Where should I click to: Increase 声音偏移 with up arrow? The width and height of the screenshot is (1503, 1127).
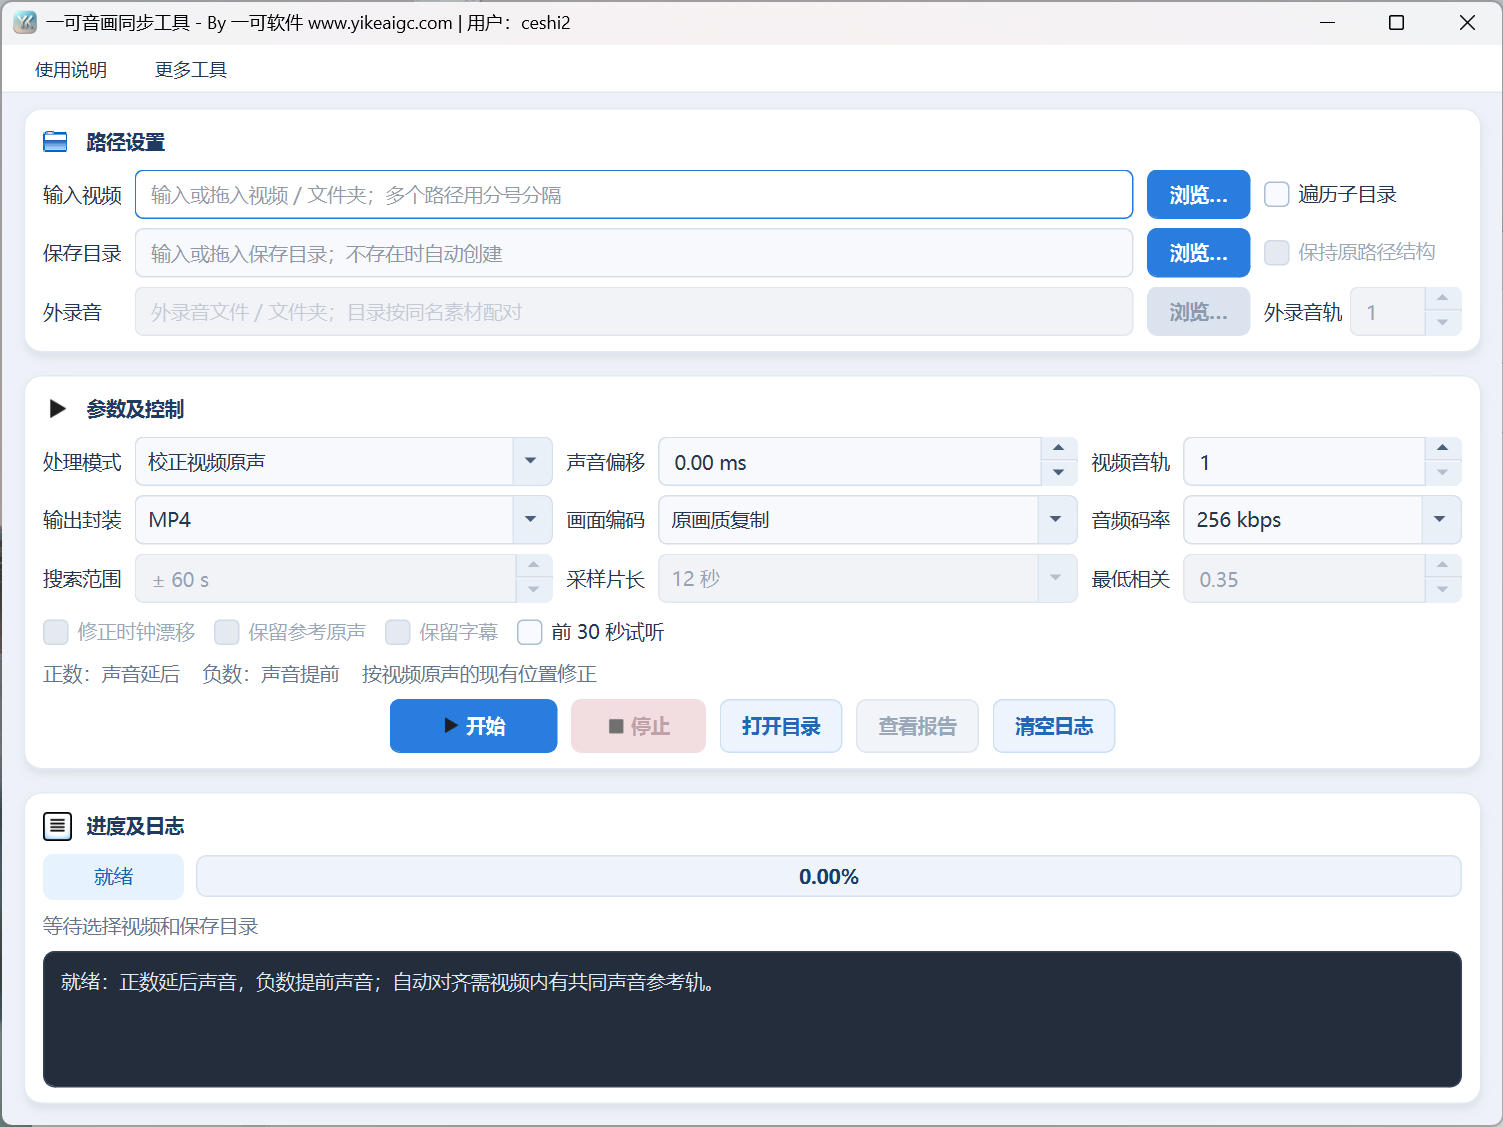tap(1059, 449)
